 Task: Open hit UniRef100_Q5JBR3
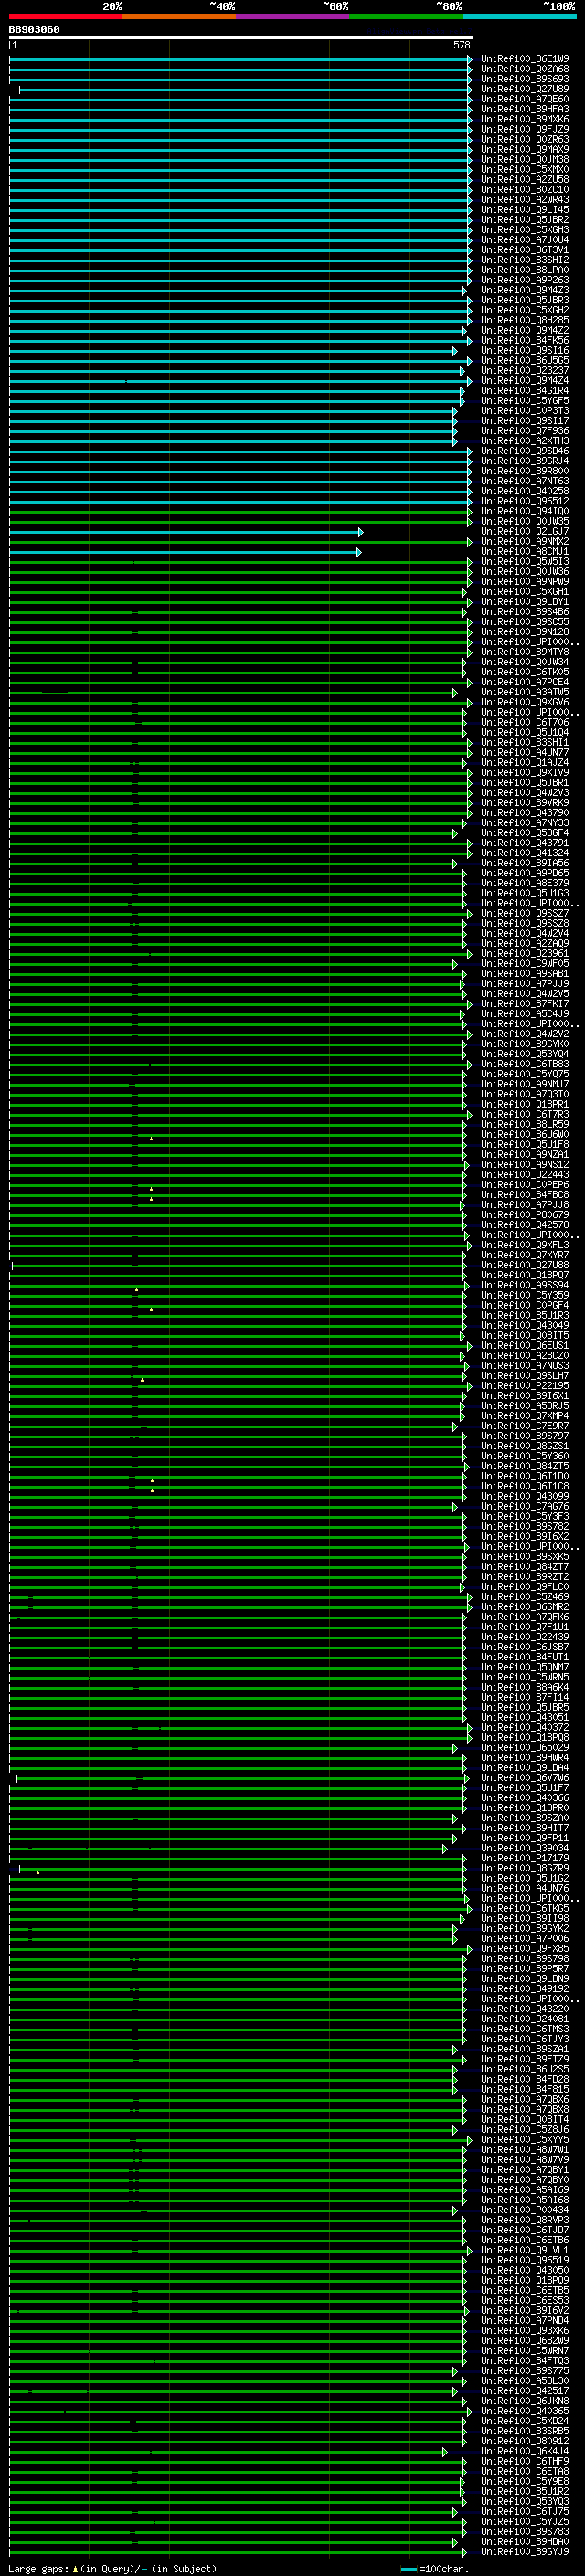coord(525,300)
